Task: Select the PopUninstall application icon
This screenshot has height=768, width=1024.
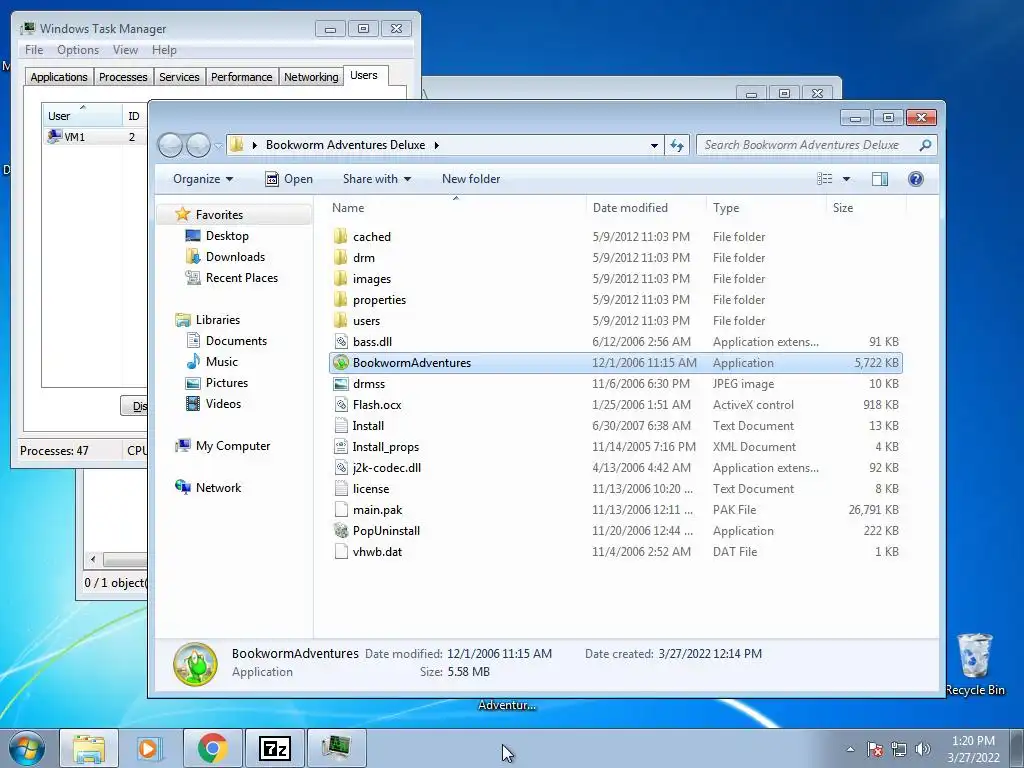Action: [x=340, y=531]
